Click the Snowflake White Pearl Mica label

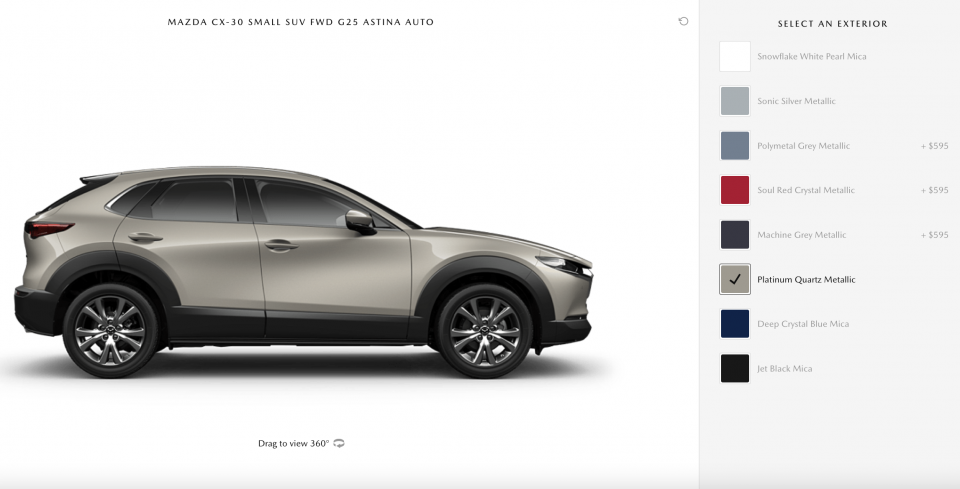click(811, 56)
